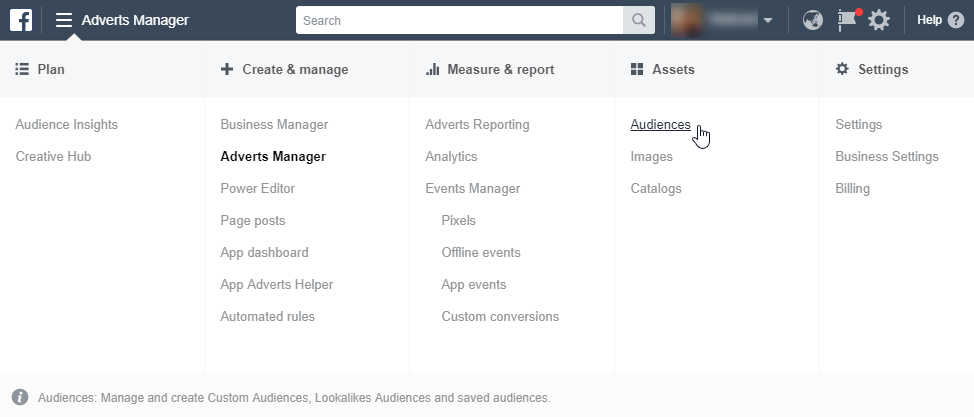
Task: Open the flag icon with red dot
Action: (847, 20)
